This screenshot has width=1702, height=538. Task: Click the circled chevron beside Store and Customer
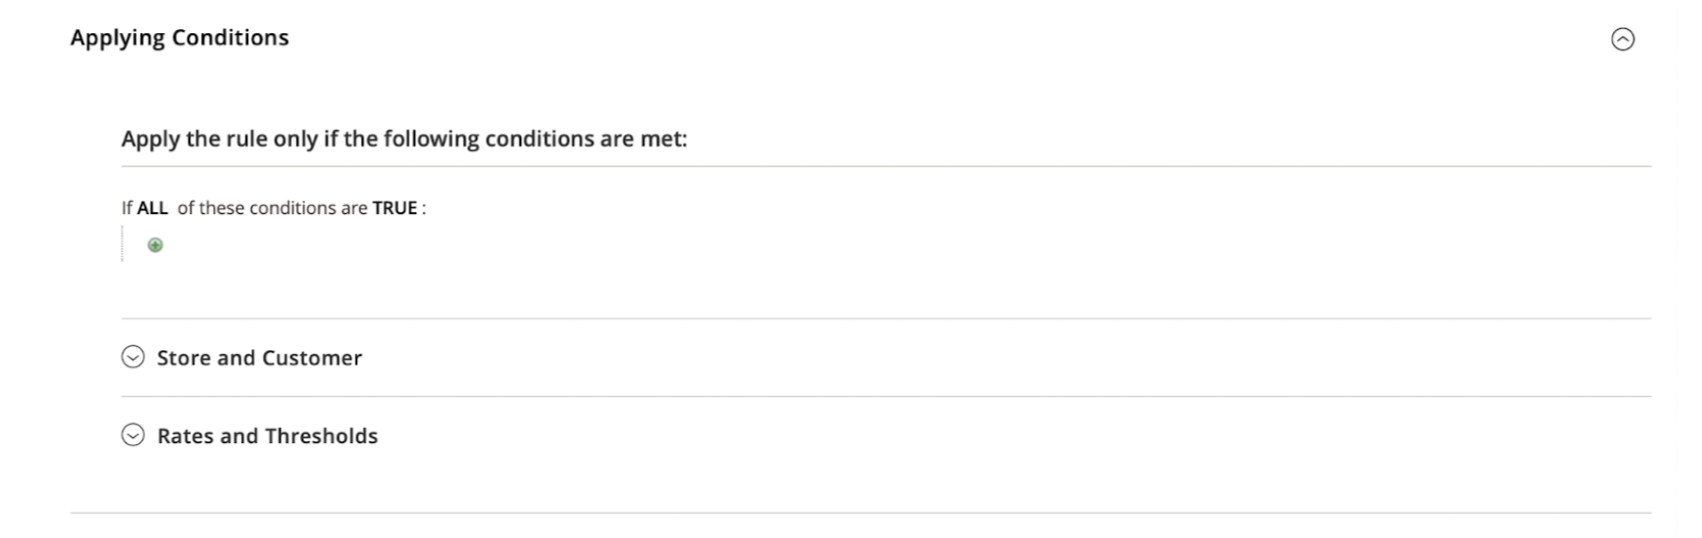coord(133,357)
